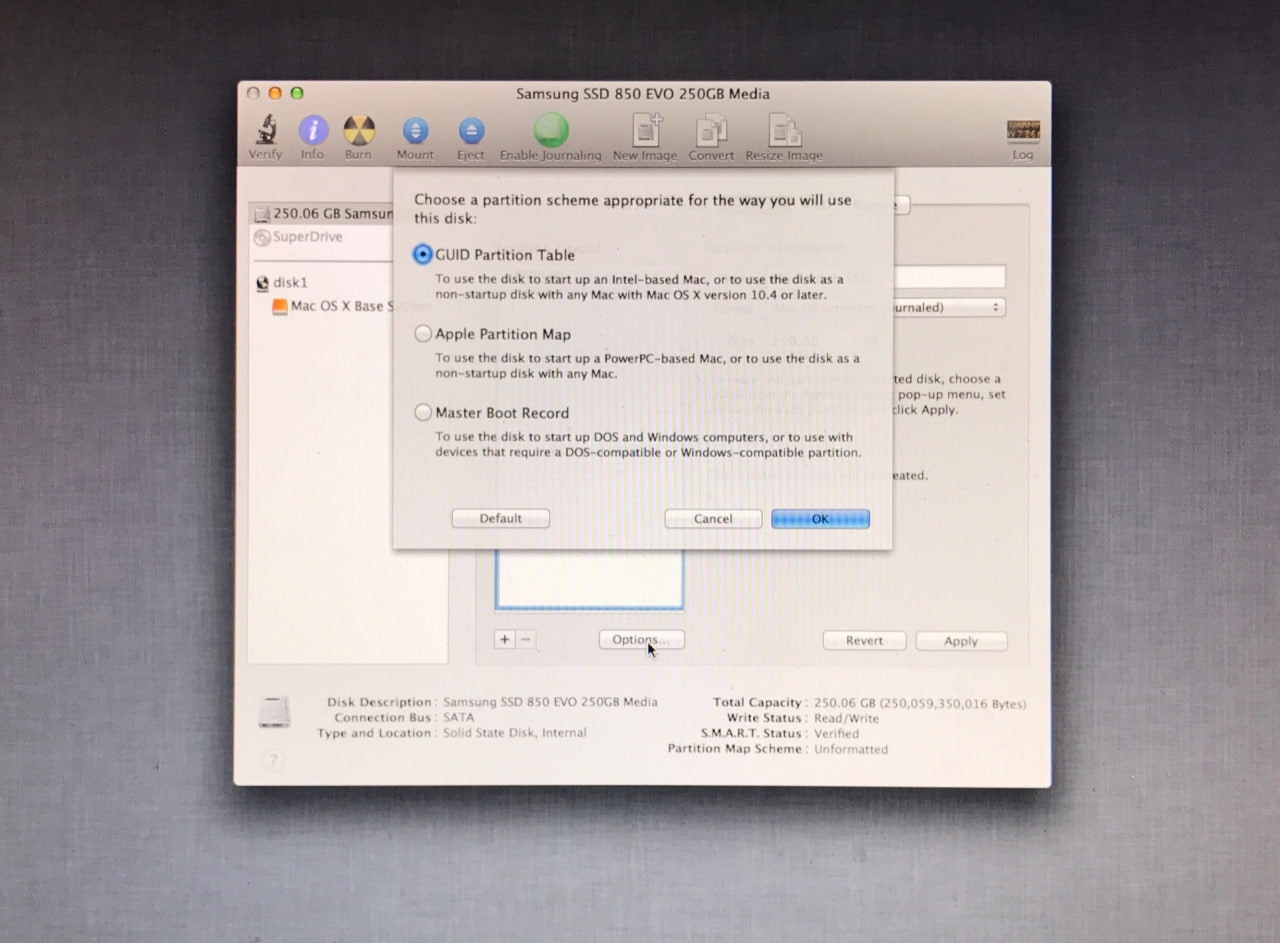Viewport: 1280px width, 943px height.
Task: Select the GUID Partition Table option
Action: (x=423, y=255)
